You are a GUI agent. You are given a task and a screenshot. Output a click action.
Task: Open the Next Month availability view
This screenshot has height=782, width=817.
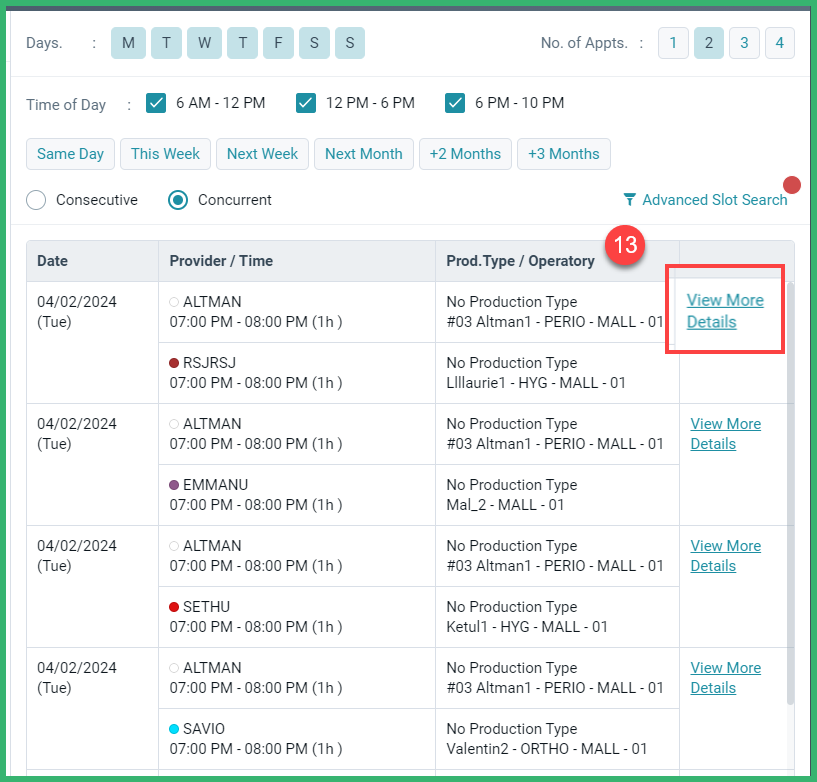tap(364, 154)
